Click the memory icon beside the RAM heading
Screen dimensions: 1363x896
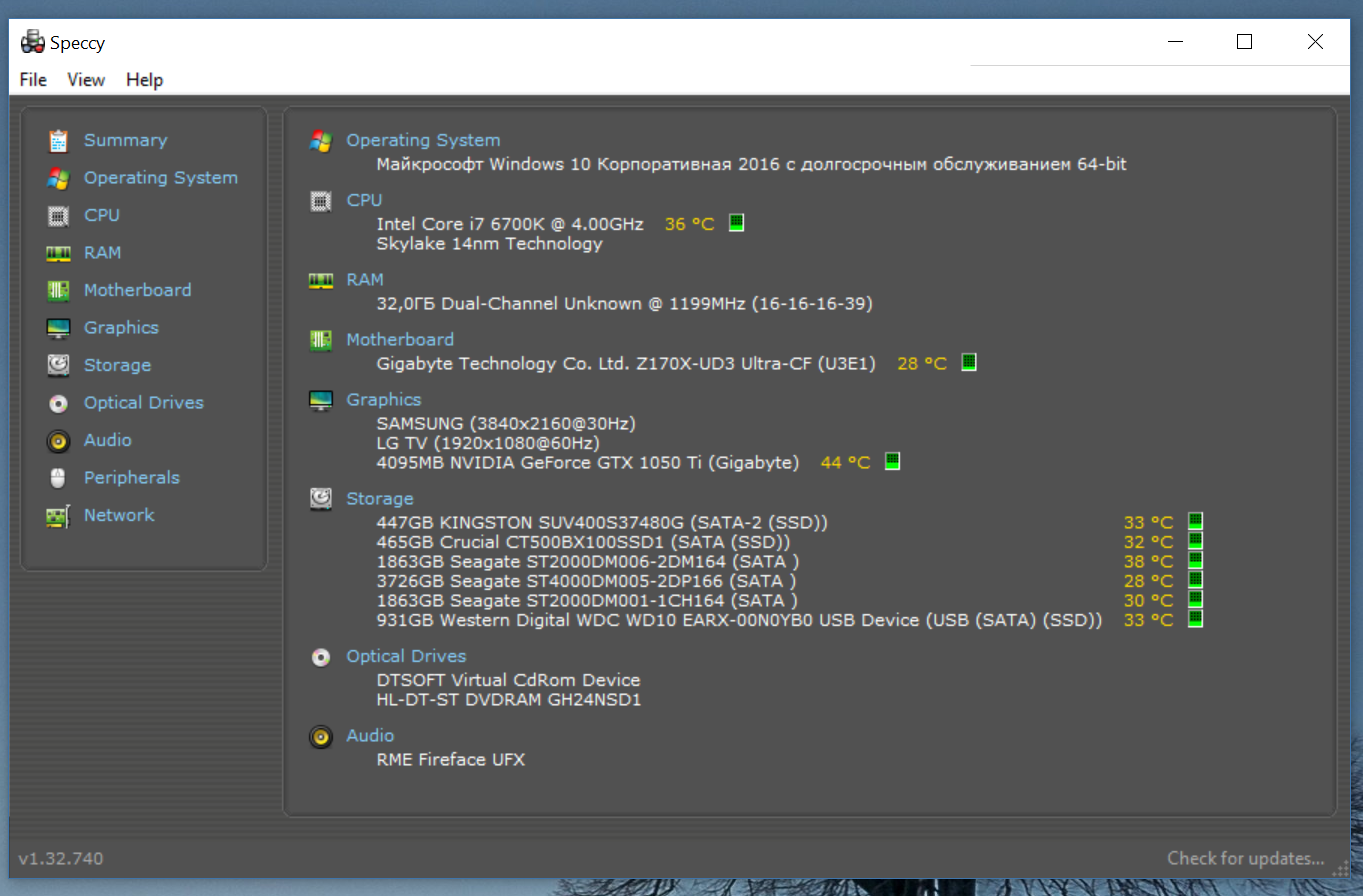tap(321, 281)
